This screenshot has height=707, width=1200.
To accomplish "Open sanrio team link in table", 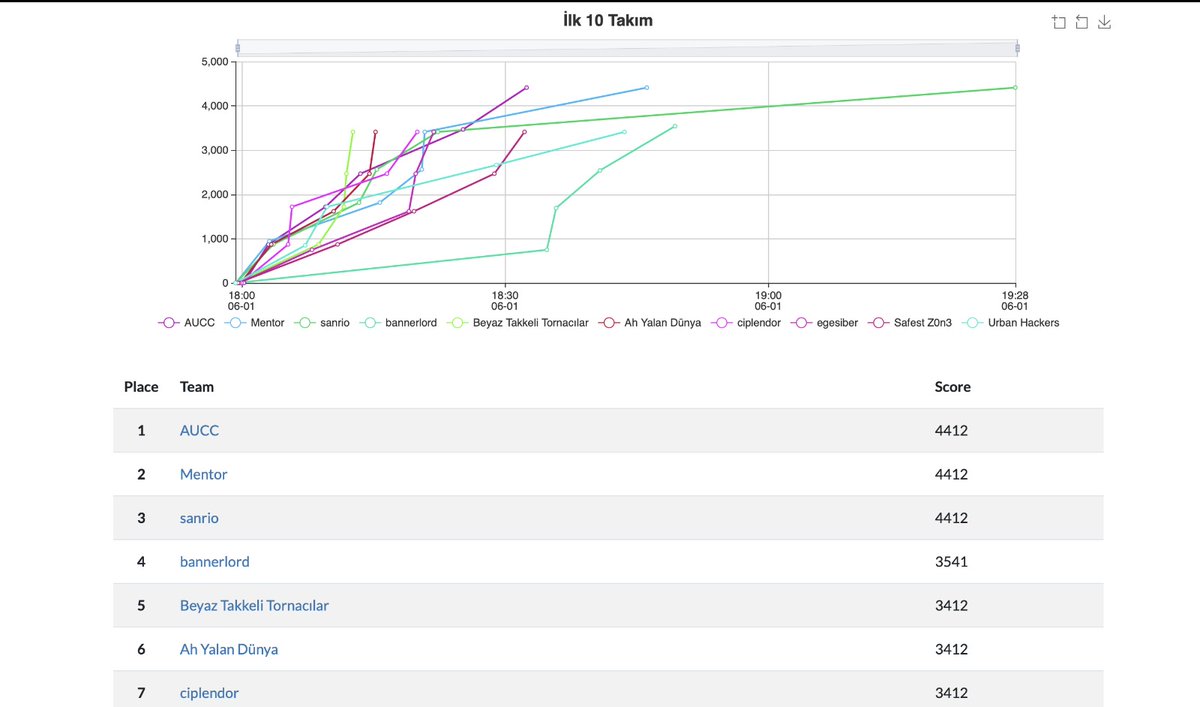I will coord(199,518).
